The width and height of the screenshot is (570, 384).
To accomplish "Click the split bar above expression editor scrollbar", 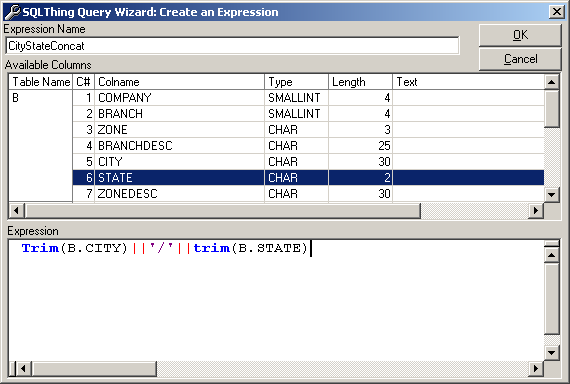I will tap(551, 243).
